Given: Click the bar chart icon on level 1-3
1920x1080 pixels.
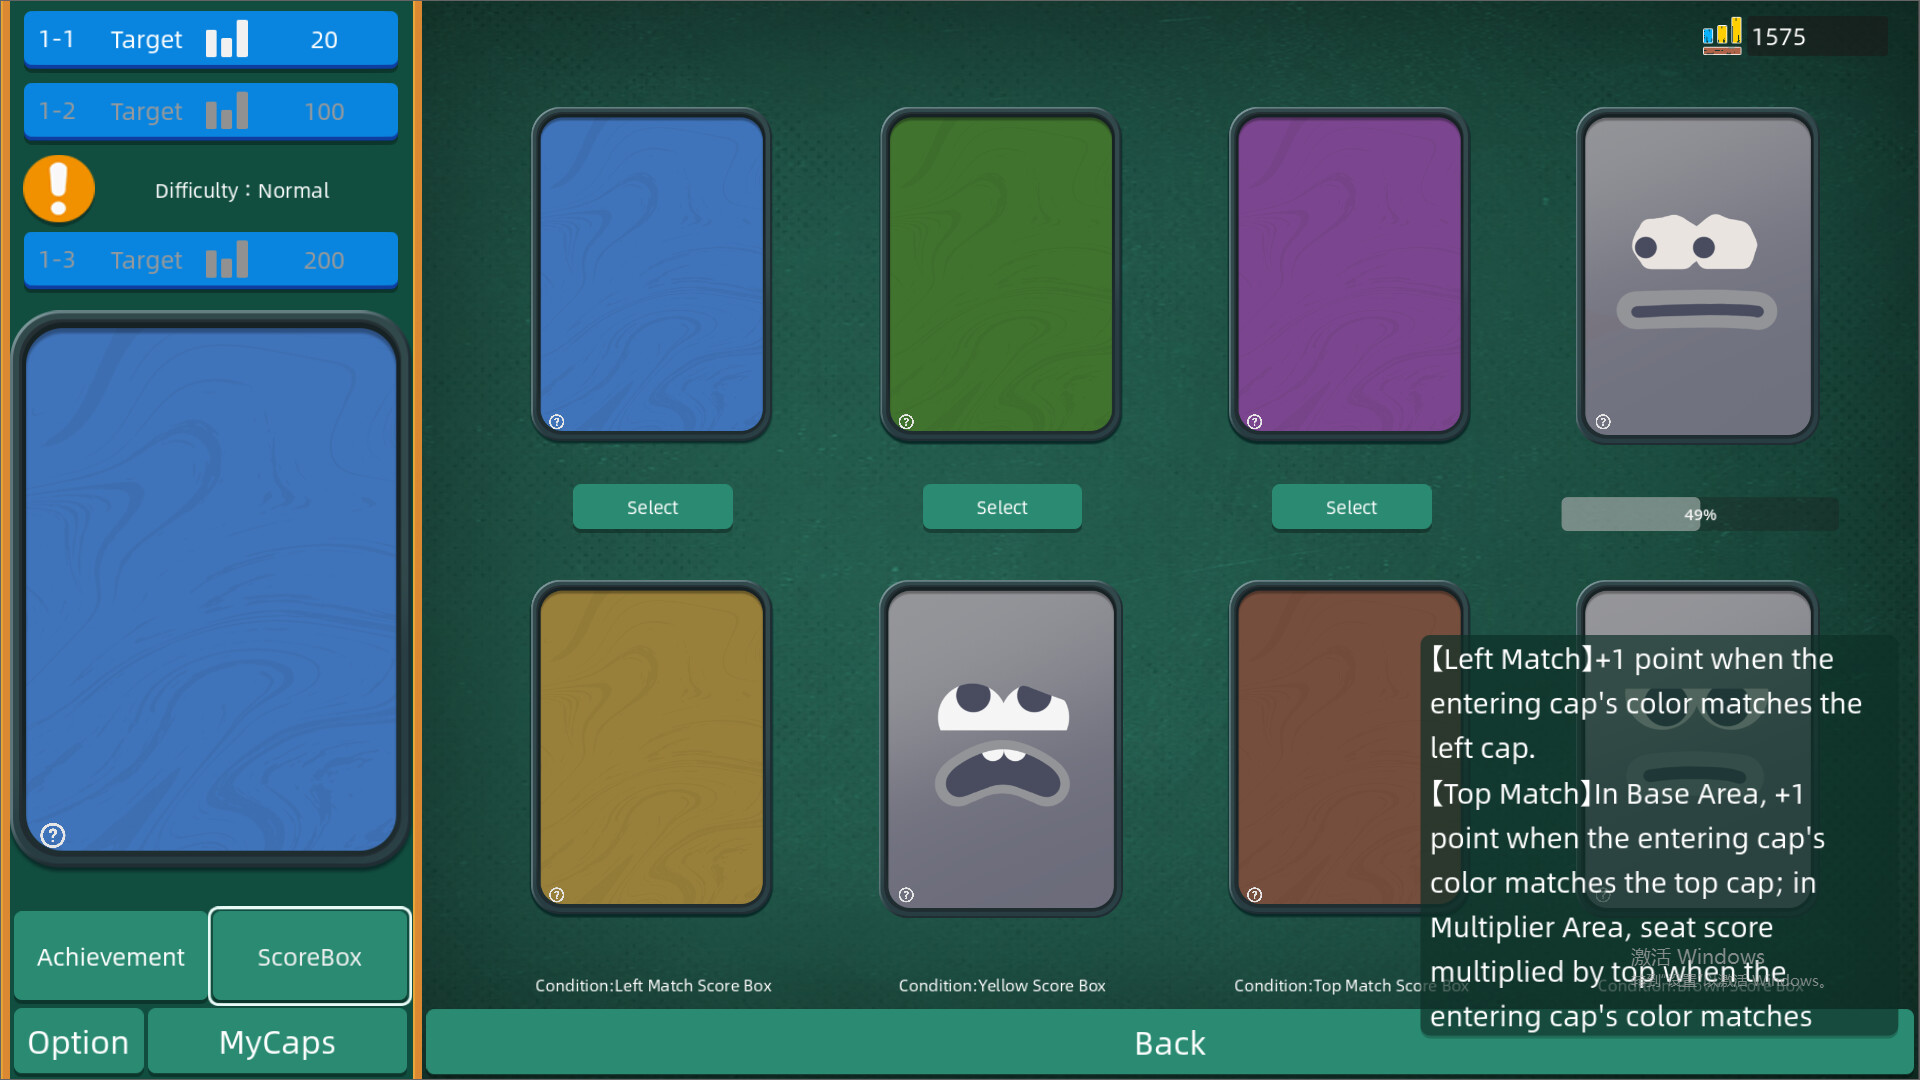Looking at the screenshot, I should click(x=227, y=259).
